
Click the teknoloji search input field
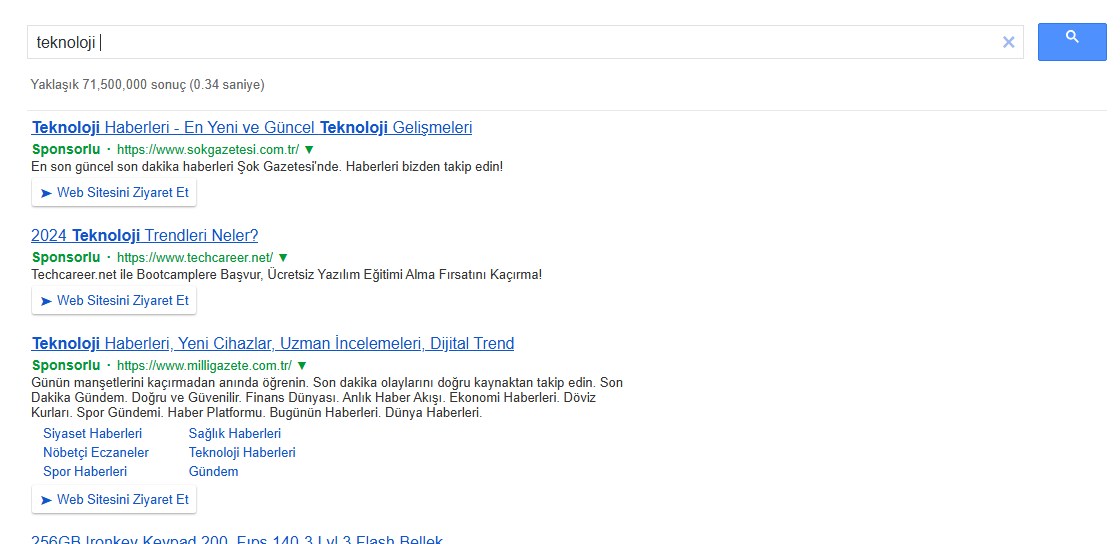click(500, 42)
